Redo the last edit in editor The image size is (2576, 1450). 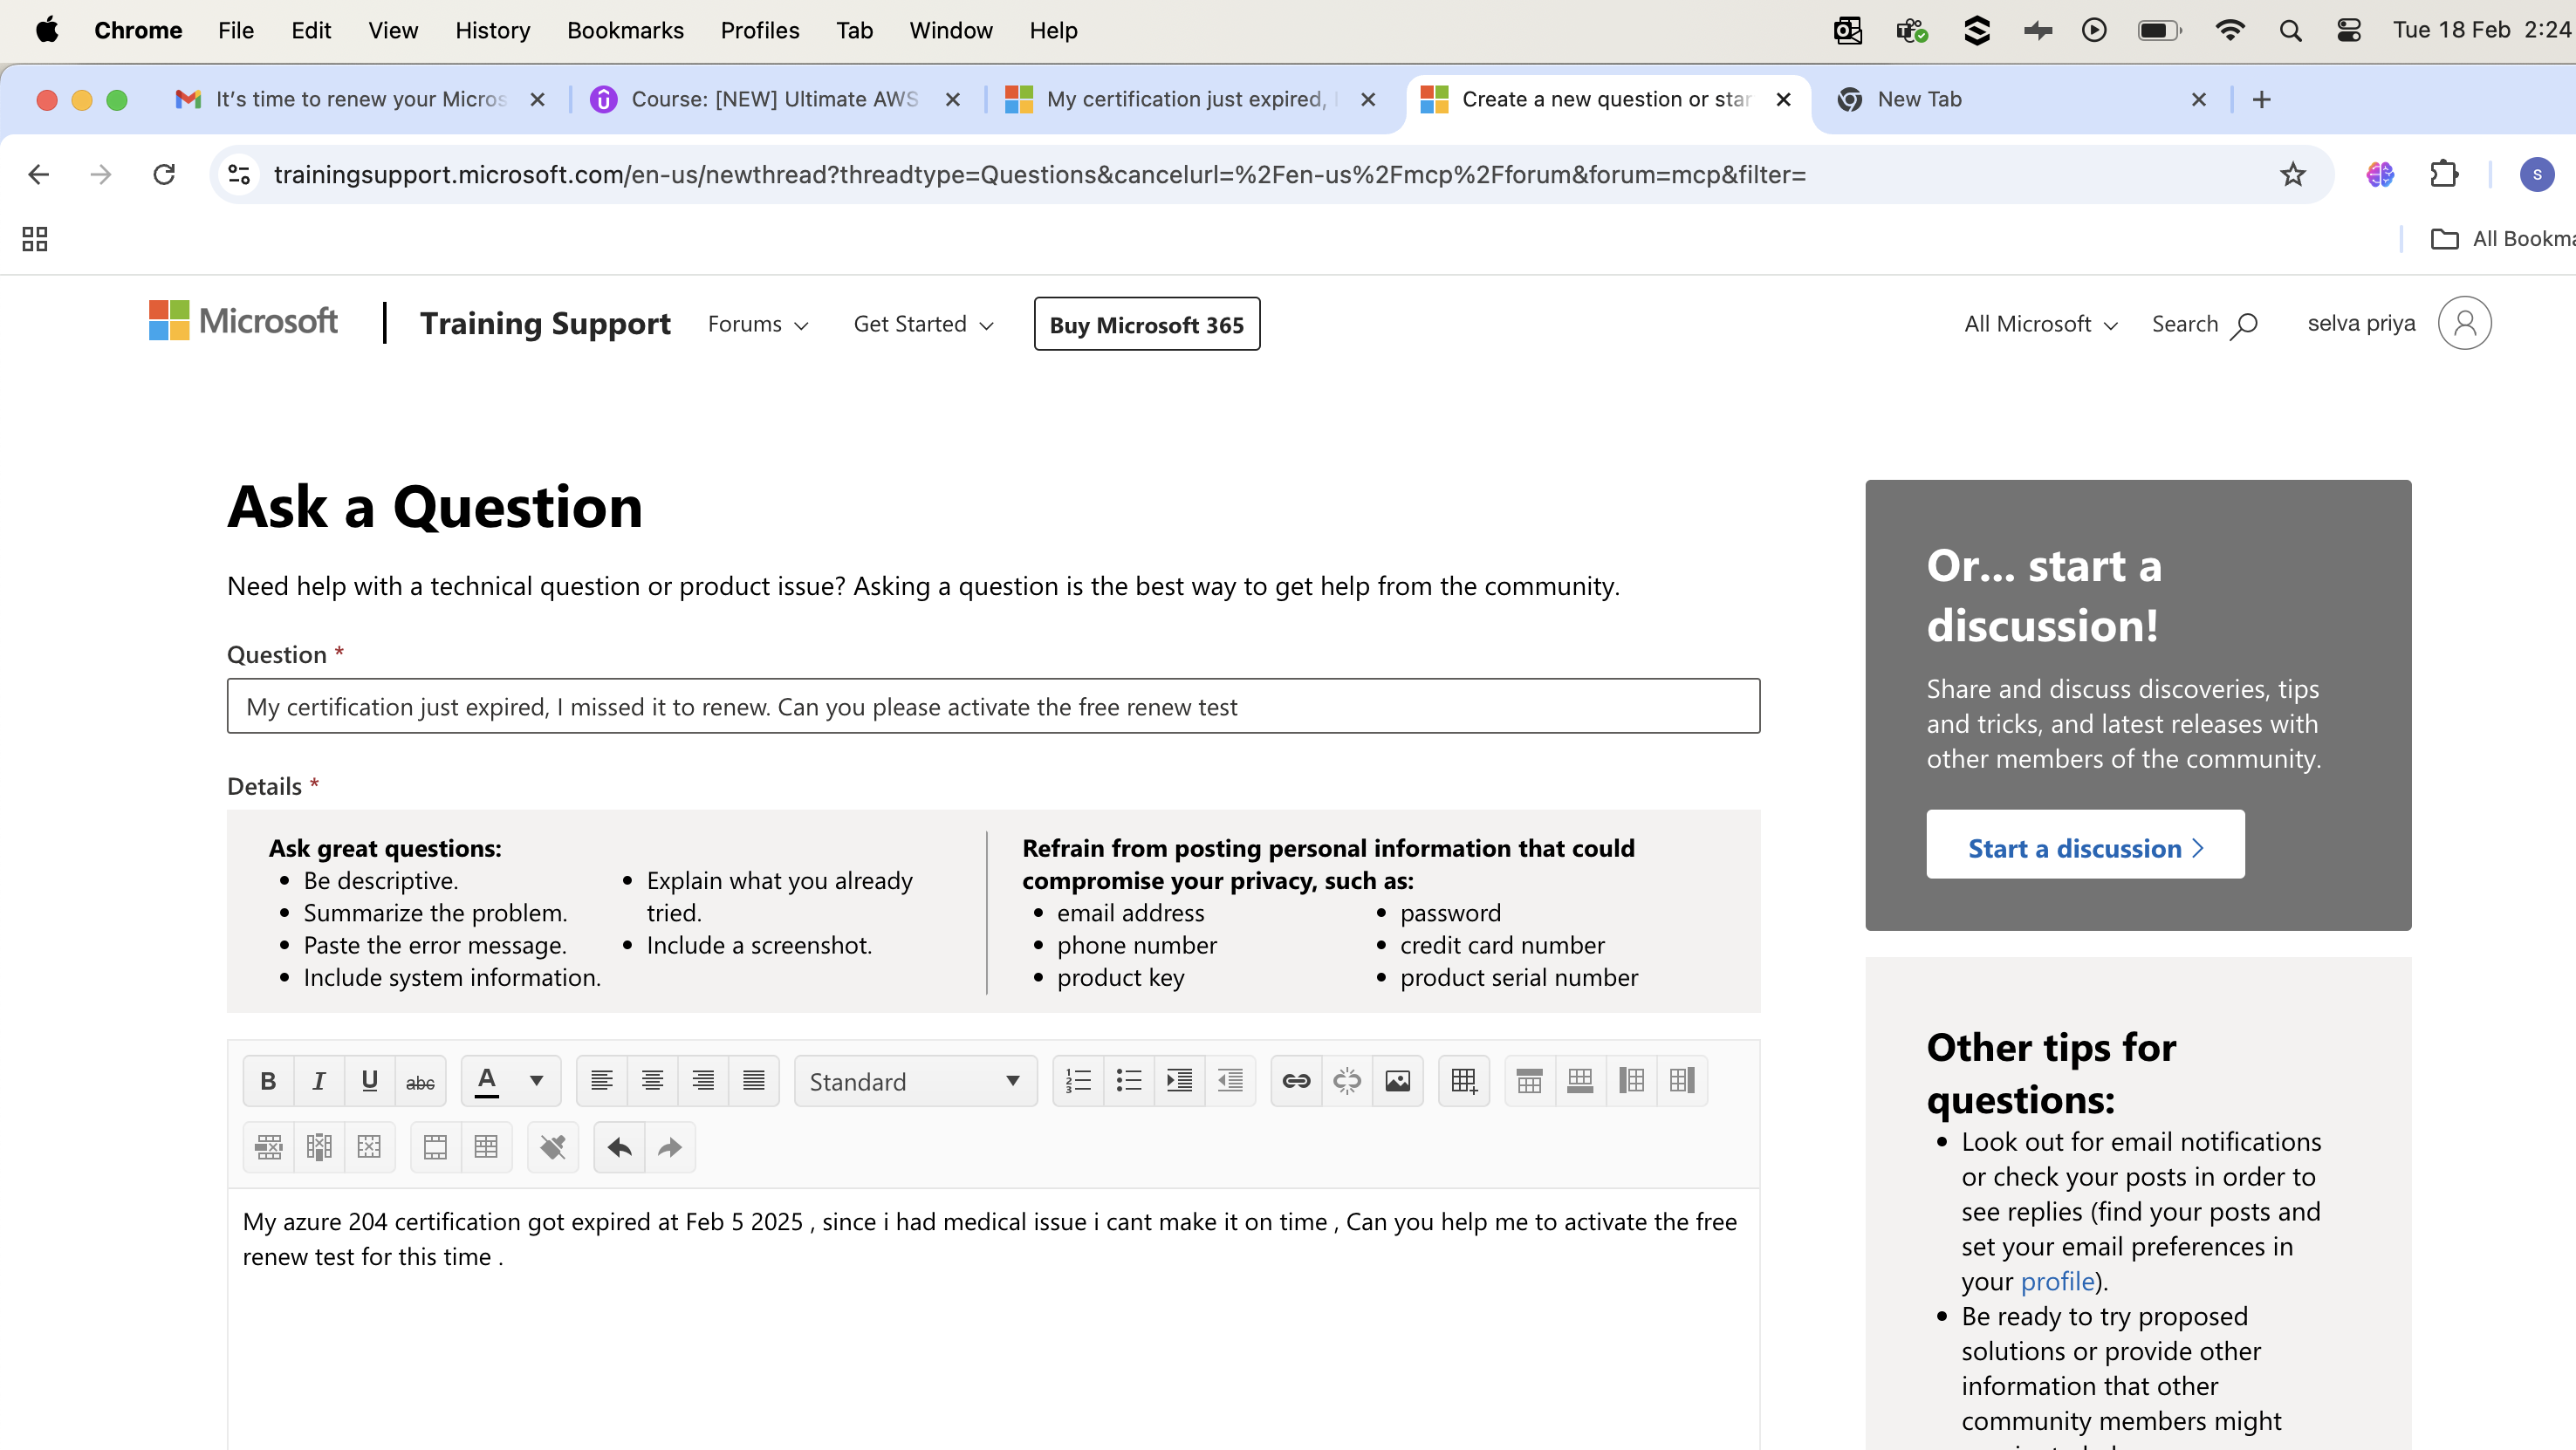coord(670,1147)
